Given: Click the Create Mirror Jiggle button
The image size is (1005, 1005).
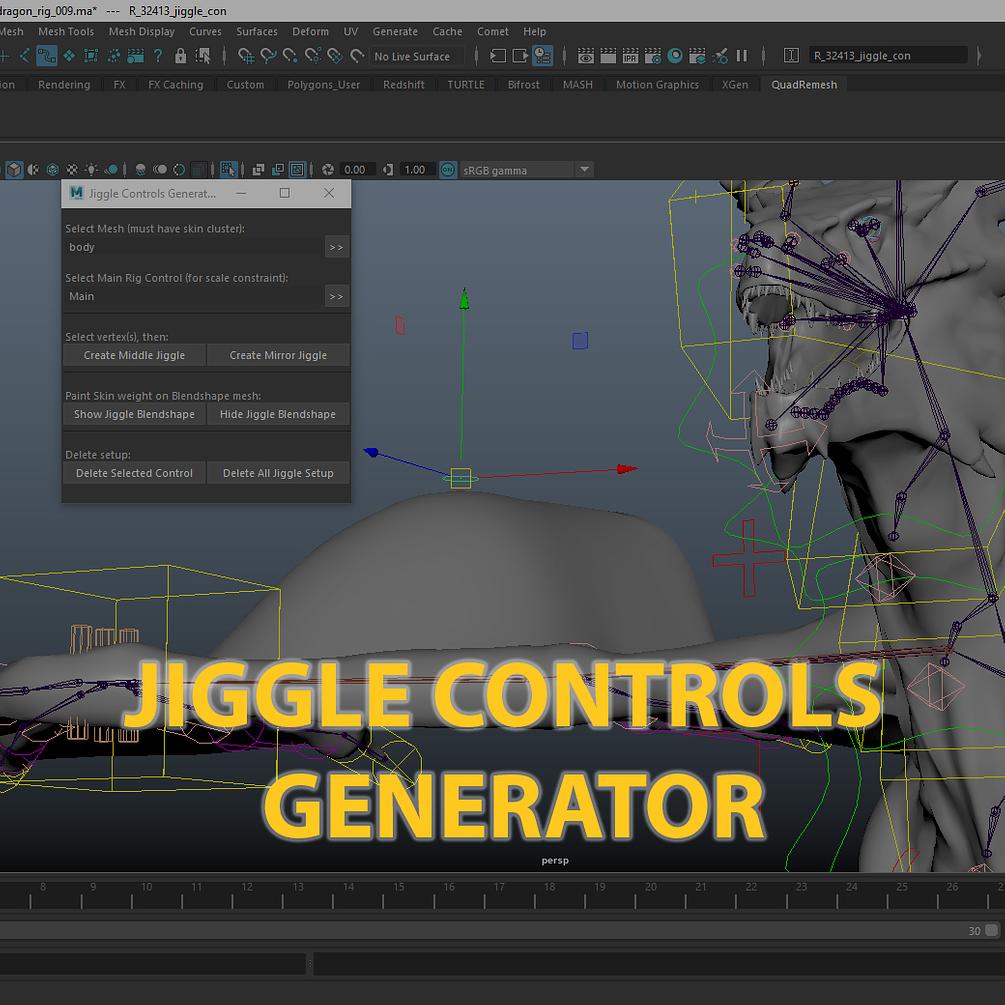Looking at the screenshot, I should tap(279, 355).
